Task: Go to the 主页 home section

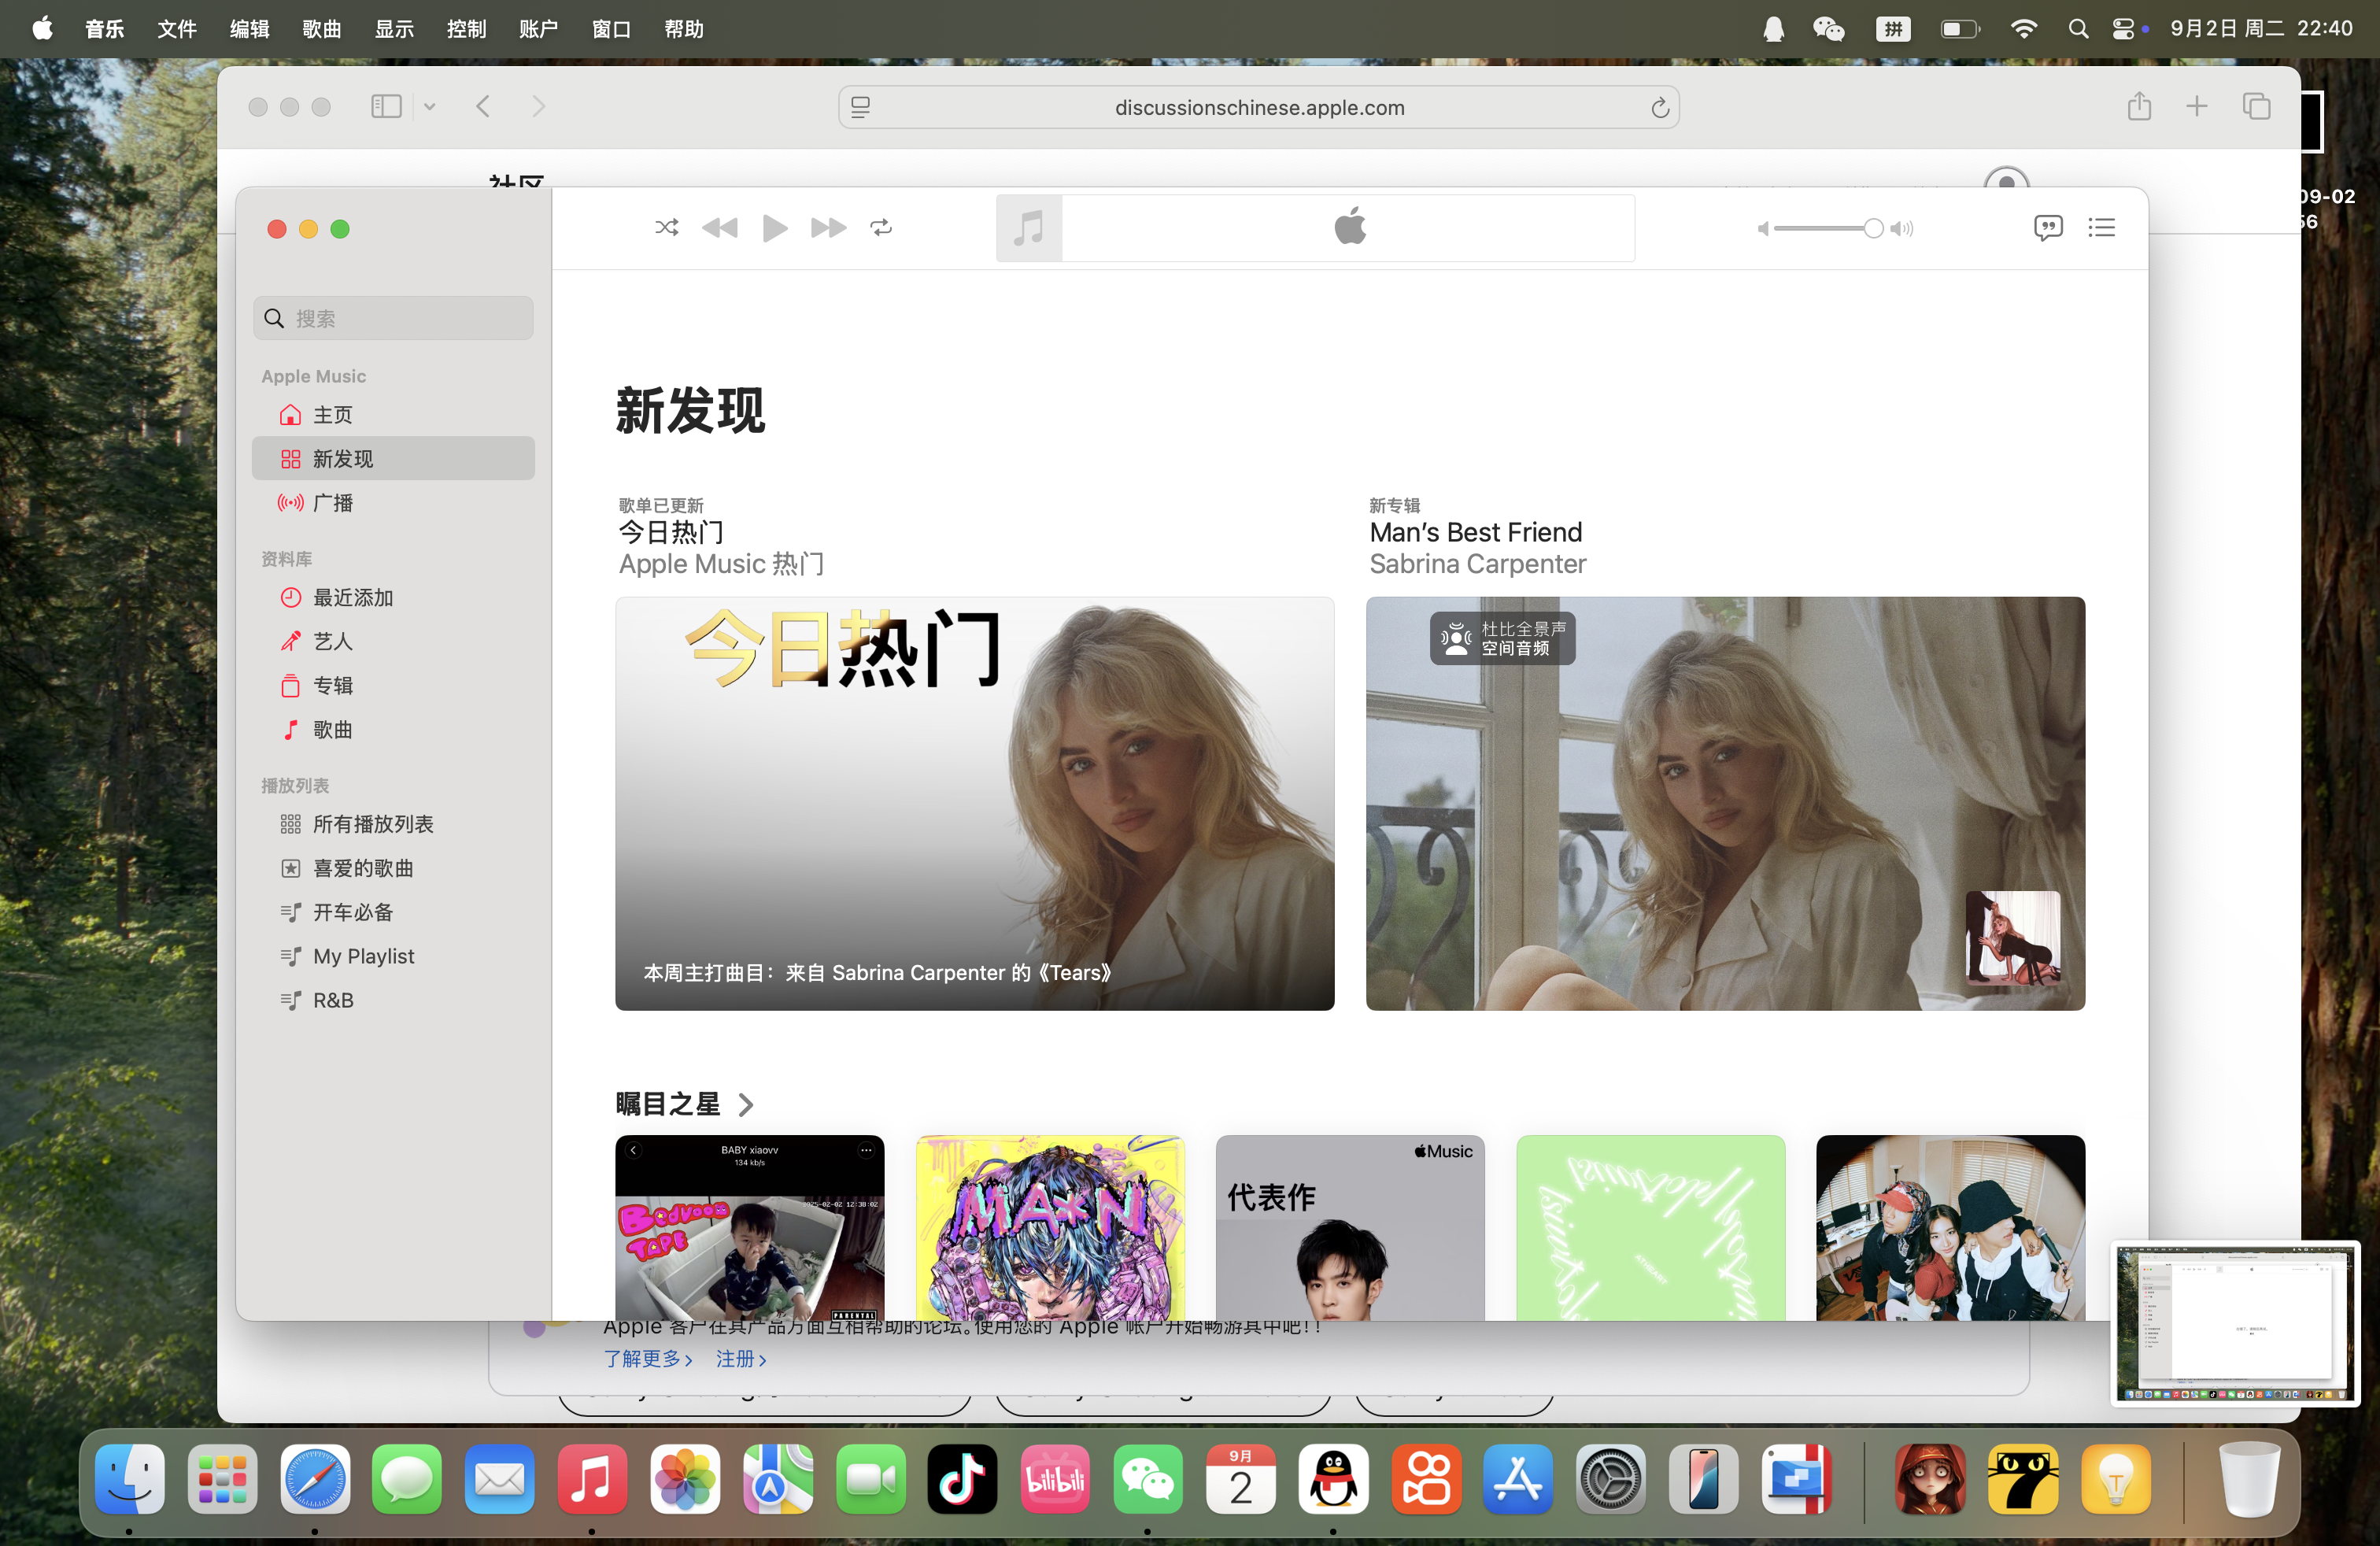Action: pyautogui.click(x=333, y=415)
